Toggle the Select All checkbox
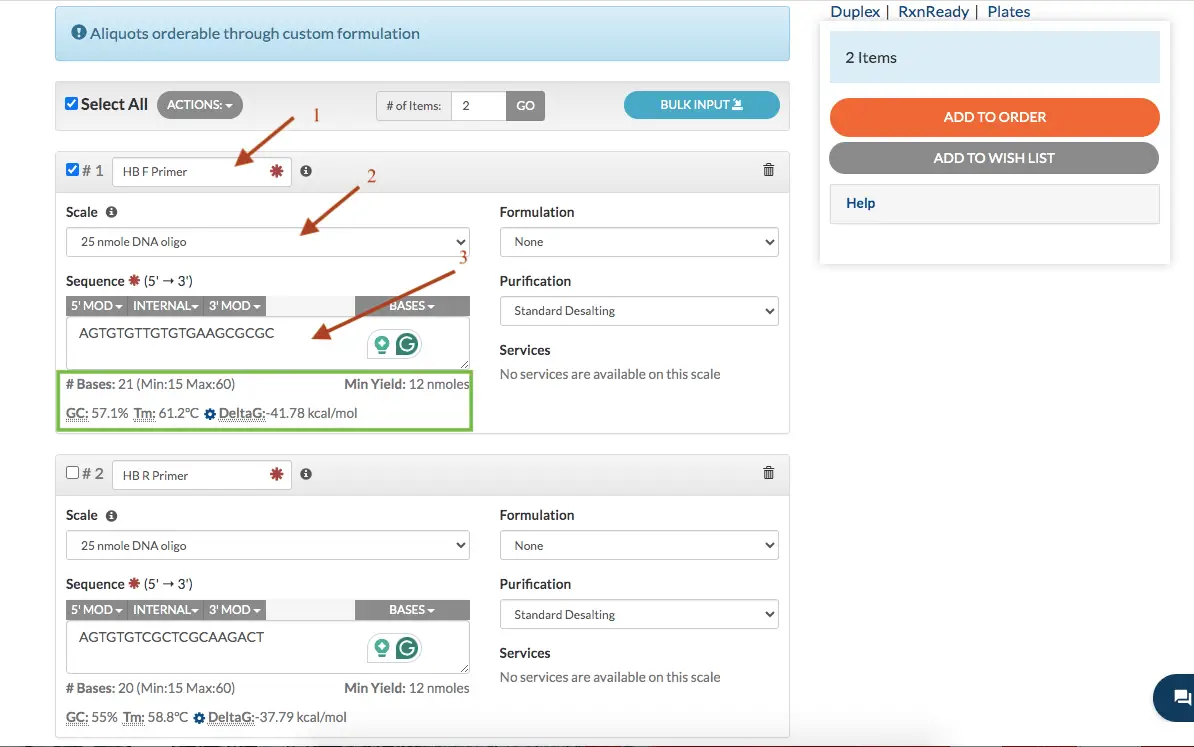Screen dimensions: 1194x747 coord(70,103)
